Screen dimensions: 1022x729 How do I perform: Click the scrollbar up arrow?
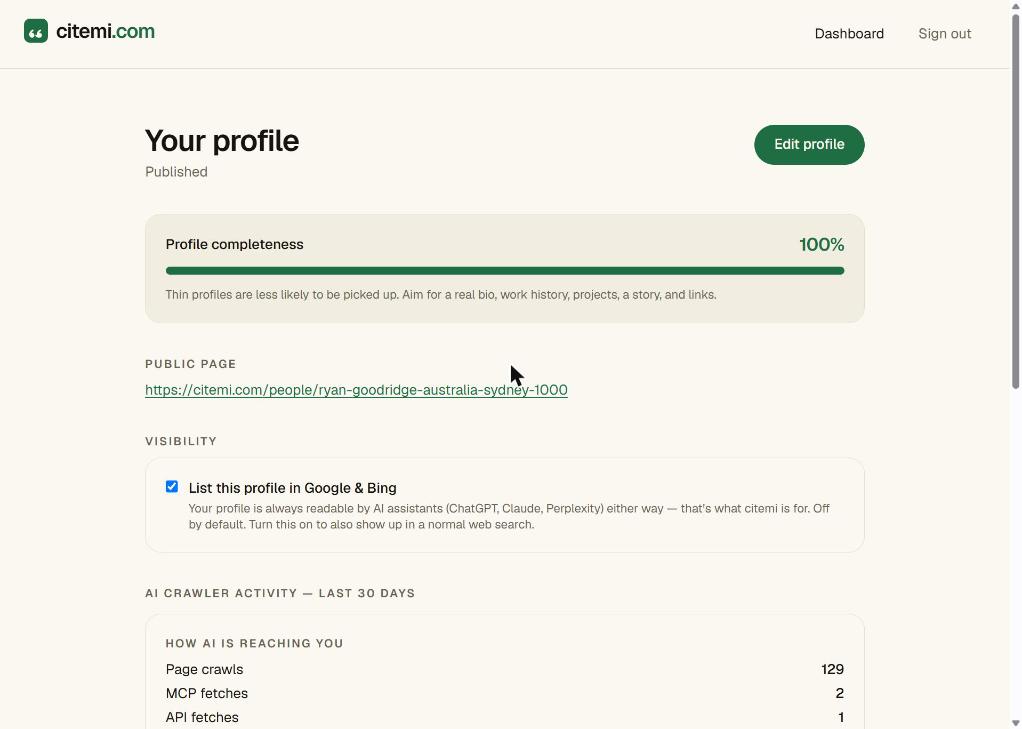click(x=1015, y=5)
